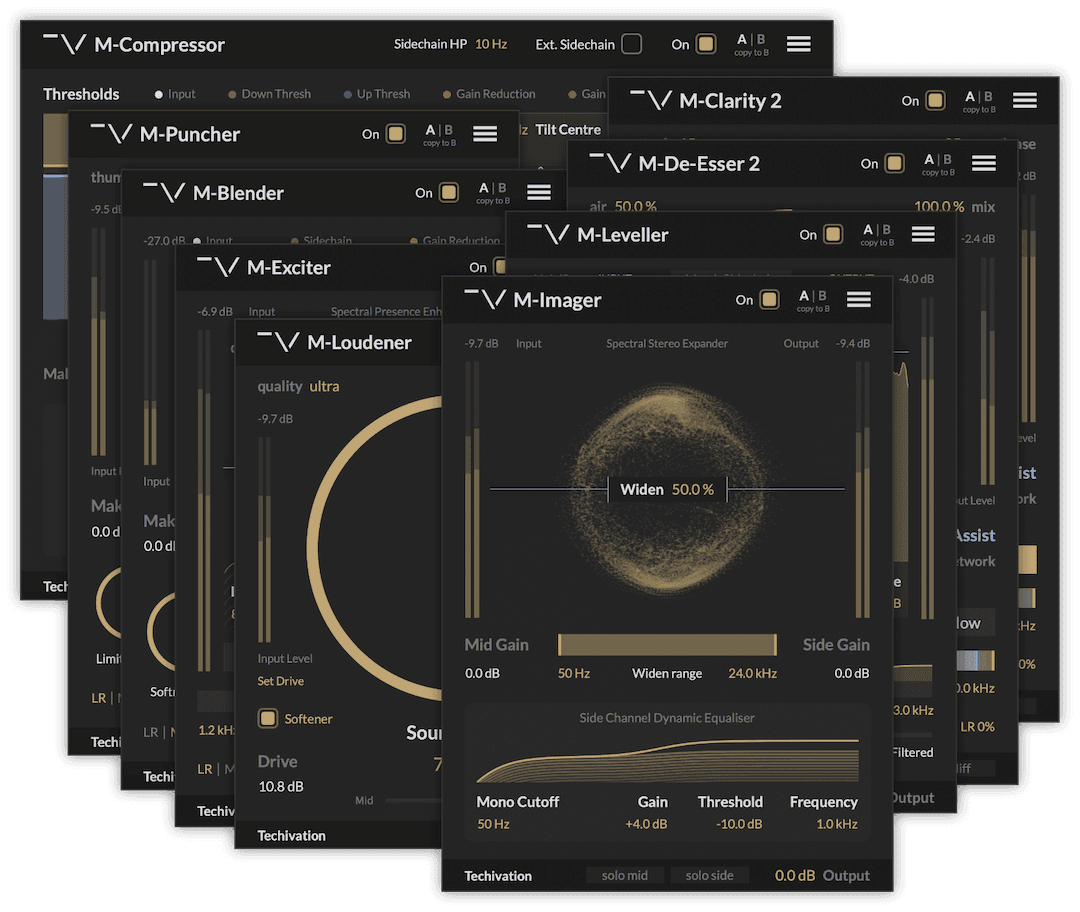Click the Techivation logo in M-De-Esser 2
Viewport: 1080px width, 912px height.
click(610, 163)
